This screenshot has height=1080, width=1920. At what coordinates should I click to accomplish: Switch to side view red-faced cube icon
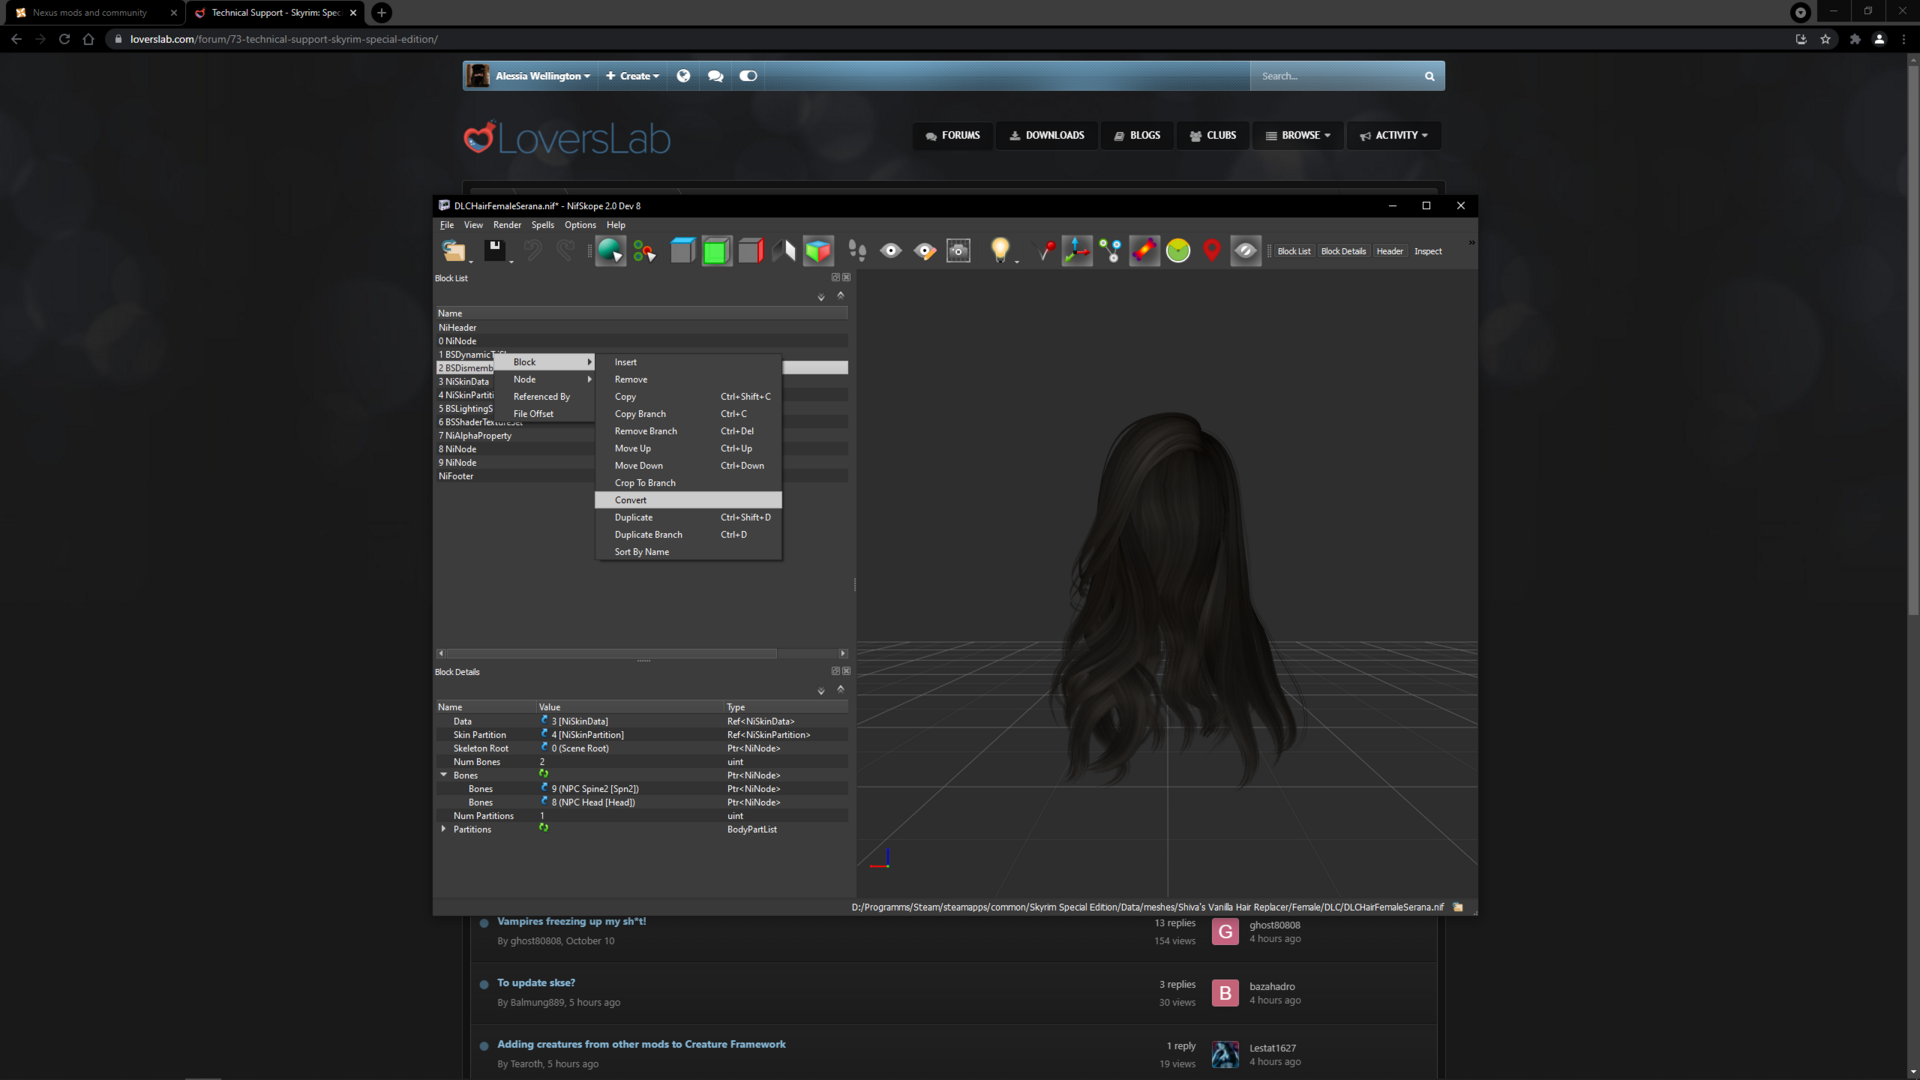[751, 251]
